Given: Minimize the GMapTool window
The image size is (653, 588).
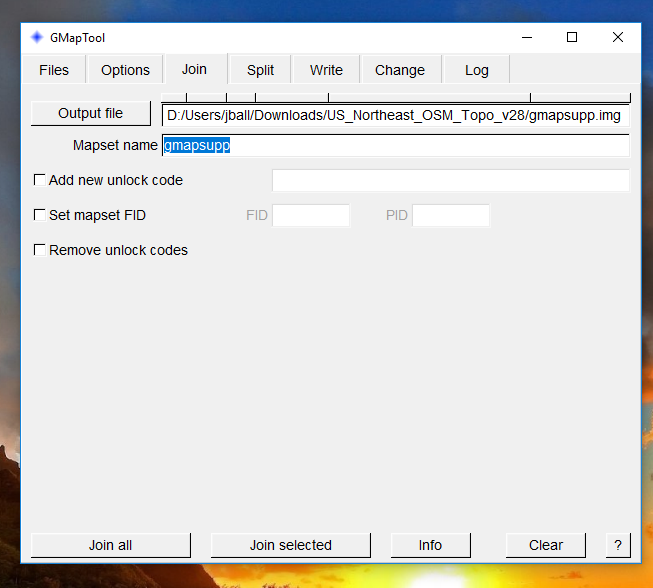Looking at the screenshot, I should coord(527,37).
